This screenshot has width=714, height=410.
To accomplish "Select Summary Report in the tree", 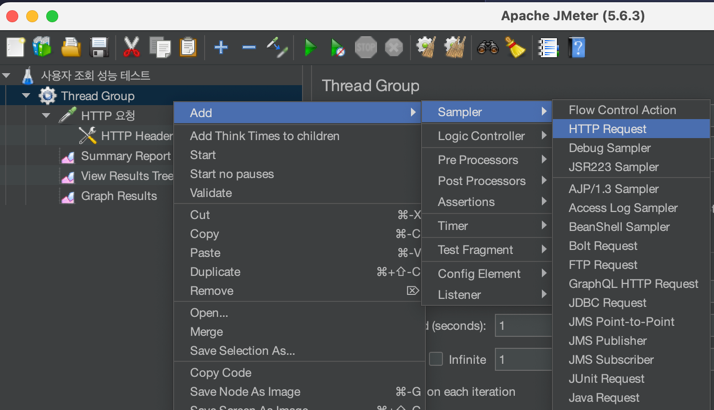I will pyautogui.click(x=125, y=156).
